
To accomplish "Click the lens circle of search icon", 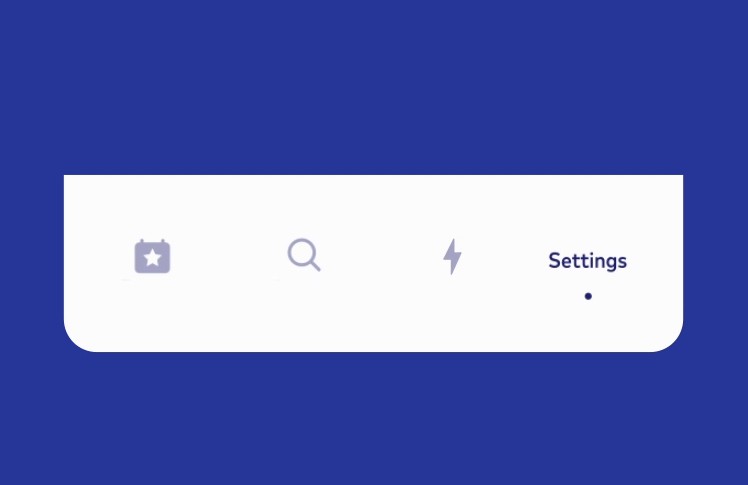I will (301, 252).
